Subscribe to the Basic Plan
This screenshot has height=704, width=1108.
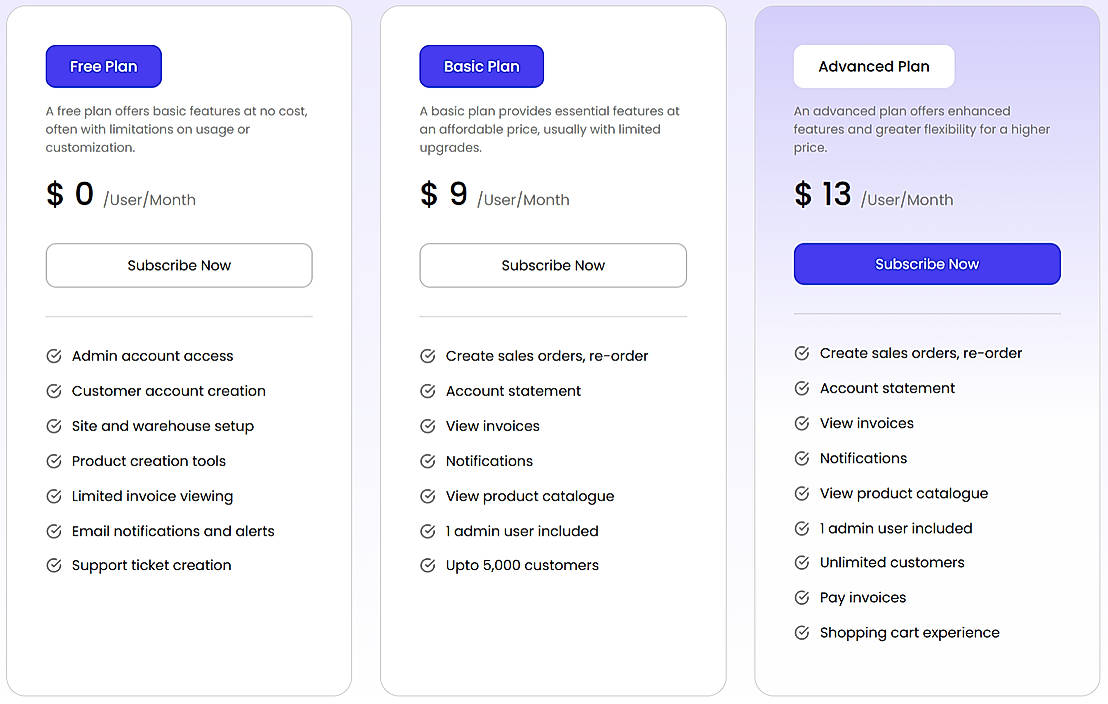pyautogui.click(x=553, y=266)
